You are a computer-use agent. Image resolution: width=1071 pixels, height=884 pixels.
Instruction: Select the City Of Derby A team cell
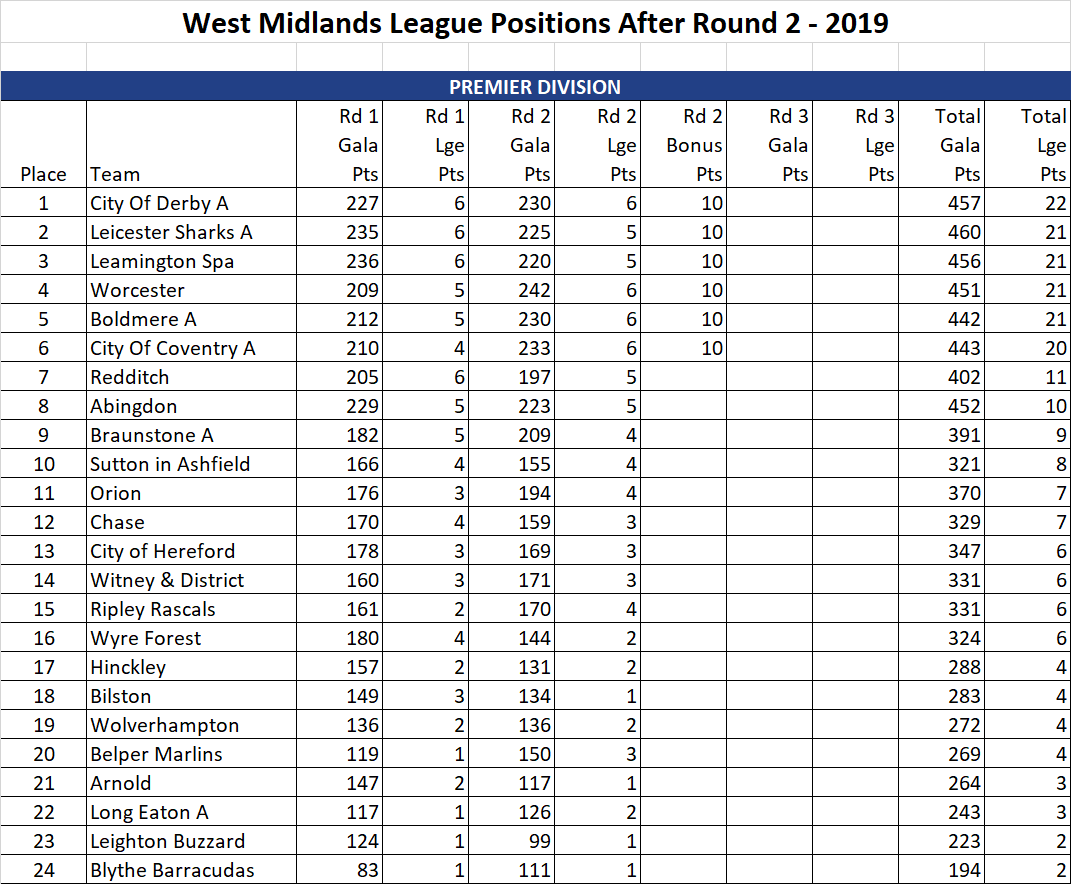pos(191,203)
